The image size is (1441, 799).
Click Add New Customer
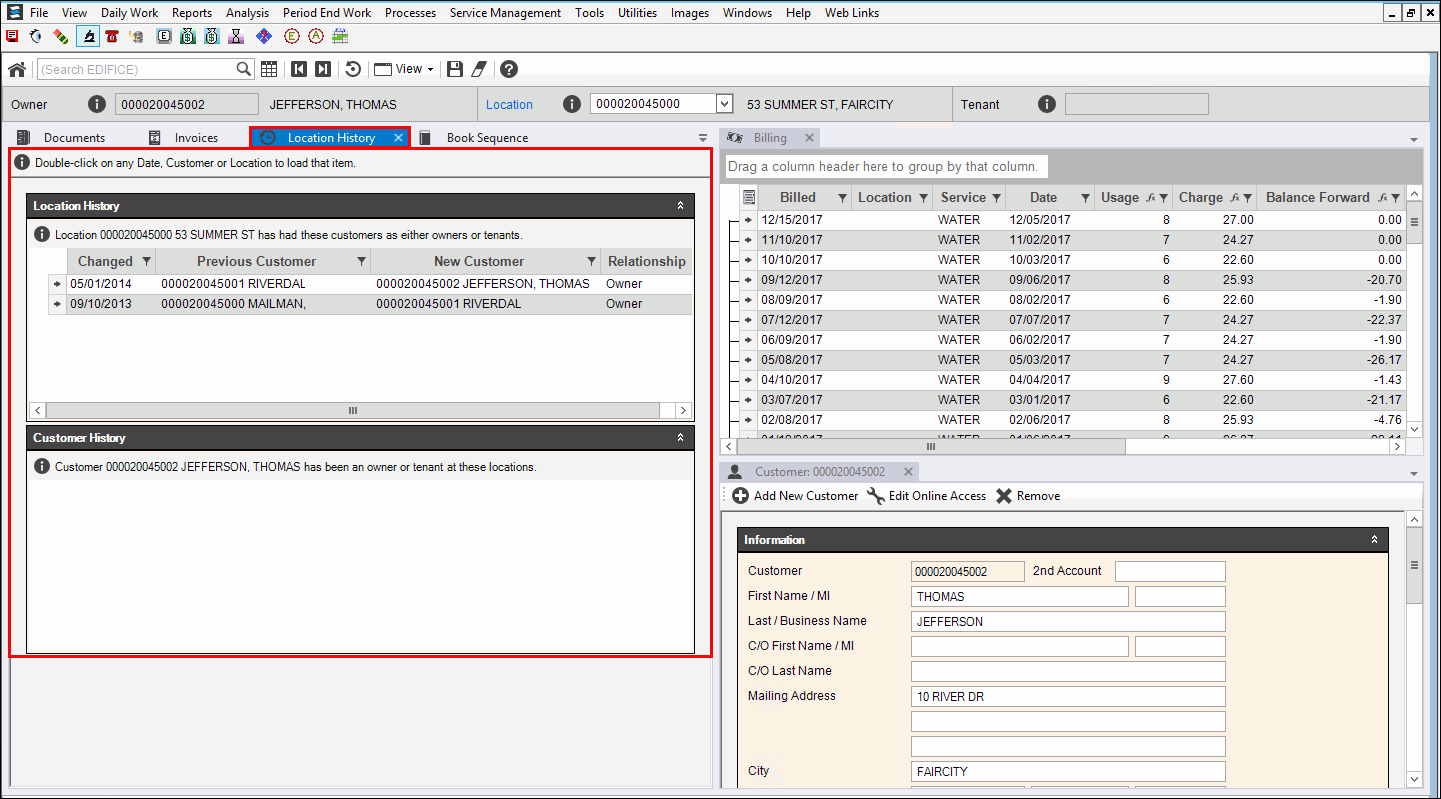796,496
